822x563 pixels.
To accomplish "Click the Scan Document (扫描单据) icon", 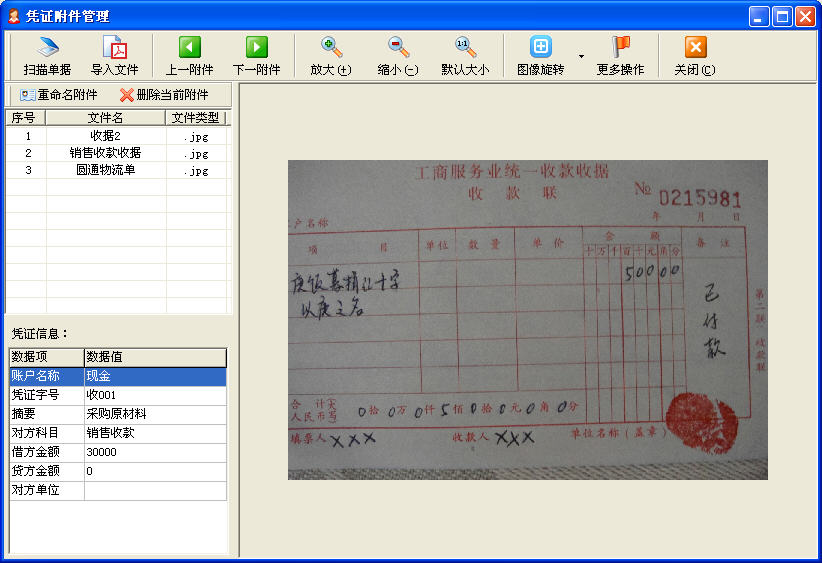I will [47, 47].
